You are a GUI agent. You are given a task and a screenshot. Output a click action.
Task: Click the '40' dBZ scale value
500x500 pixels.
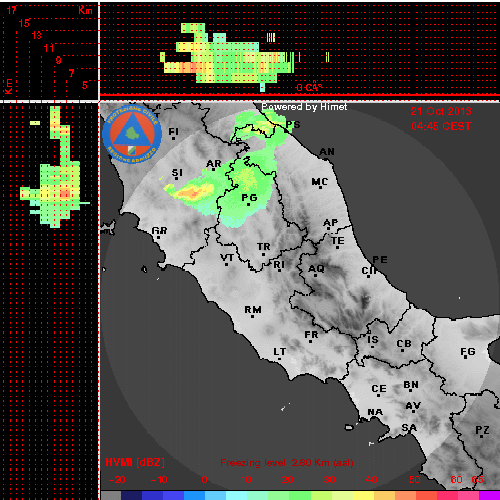coord(371,480)
